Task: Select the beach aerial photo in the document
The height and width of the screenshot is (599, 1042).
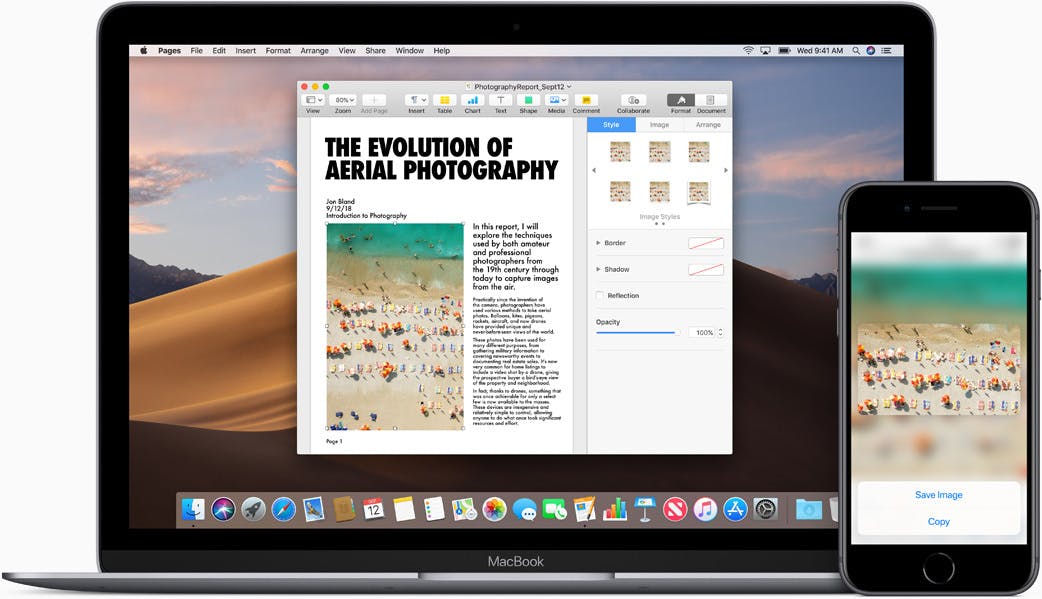Action: (x=395, y=326)
